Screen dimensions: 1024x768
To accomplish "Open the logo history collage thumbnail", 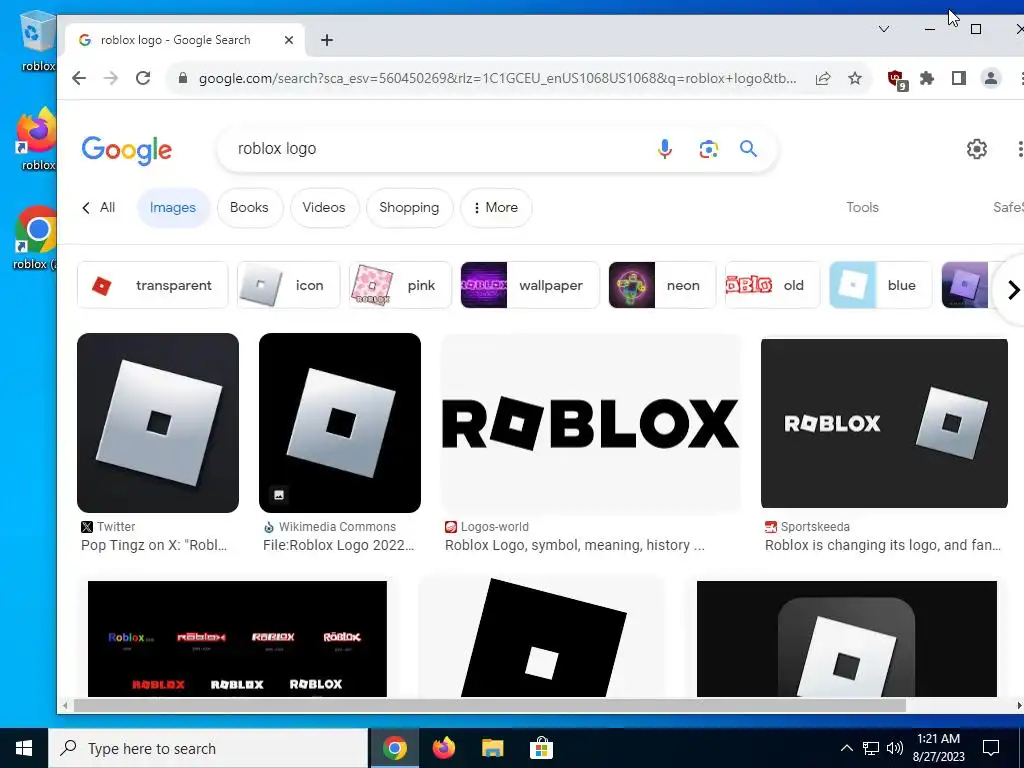I will click(x=237, y=639).
